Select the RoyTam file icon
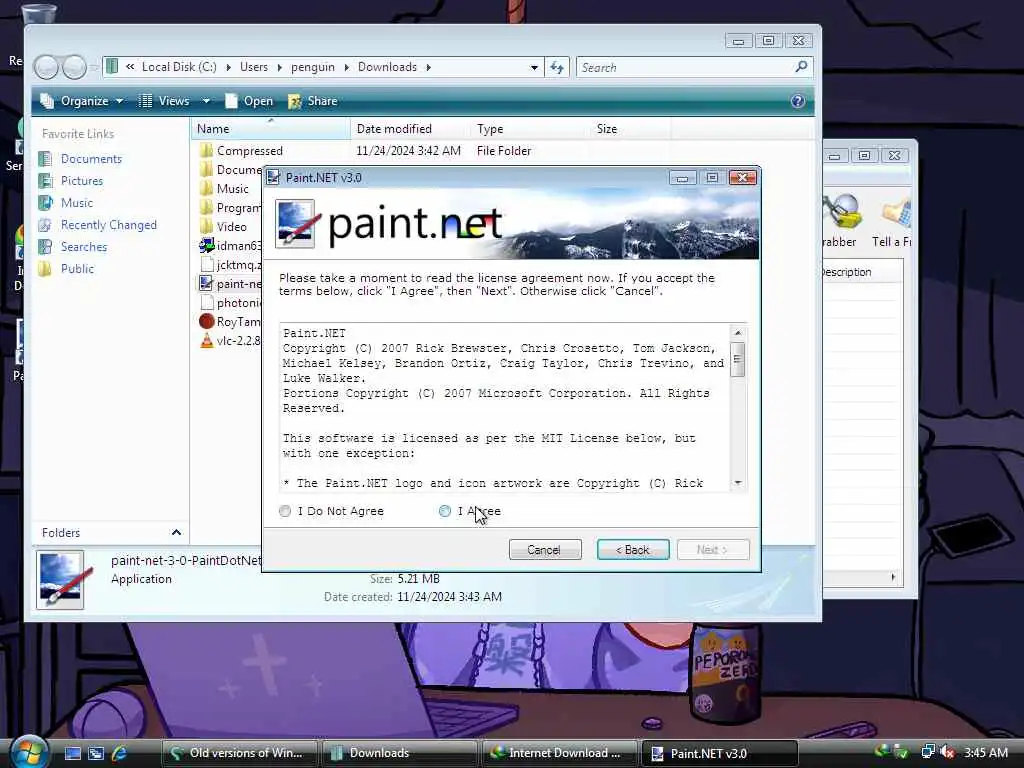 [206, 321]
